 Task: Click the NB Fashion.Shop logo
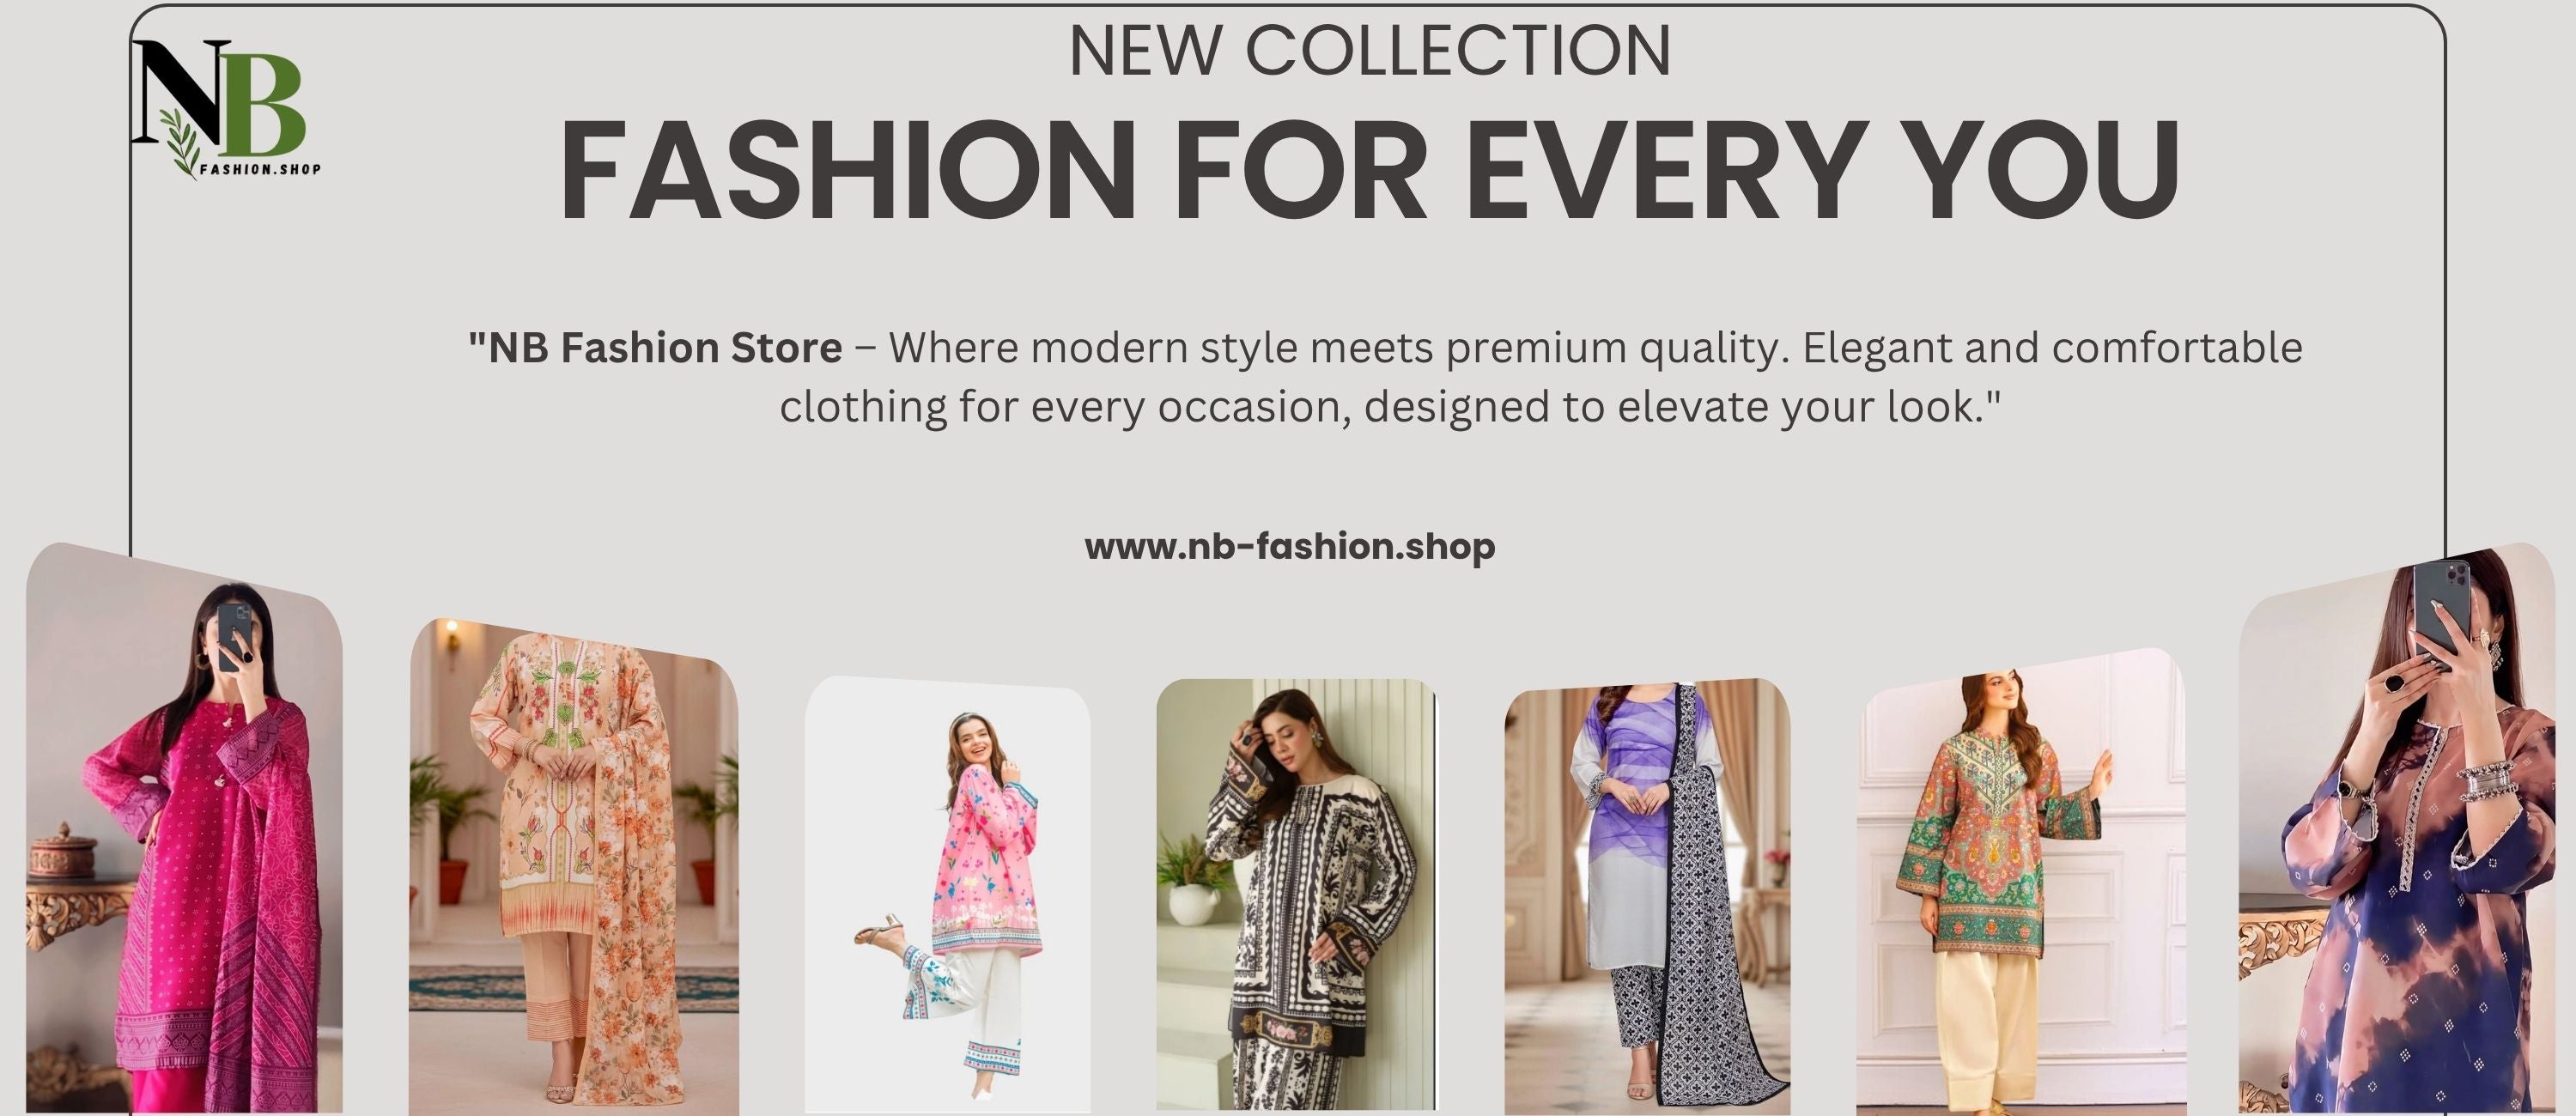click(x=227, y=109)
